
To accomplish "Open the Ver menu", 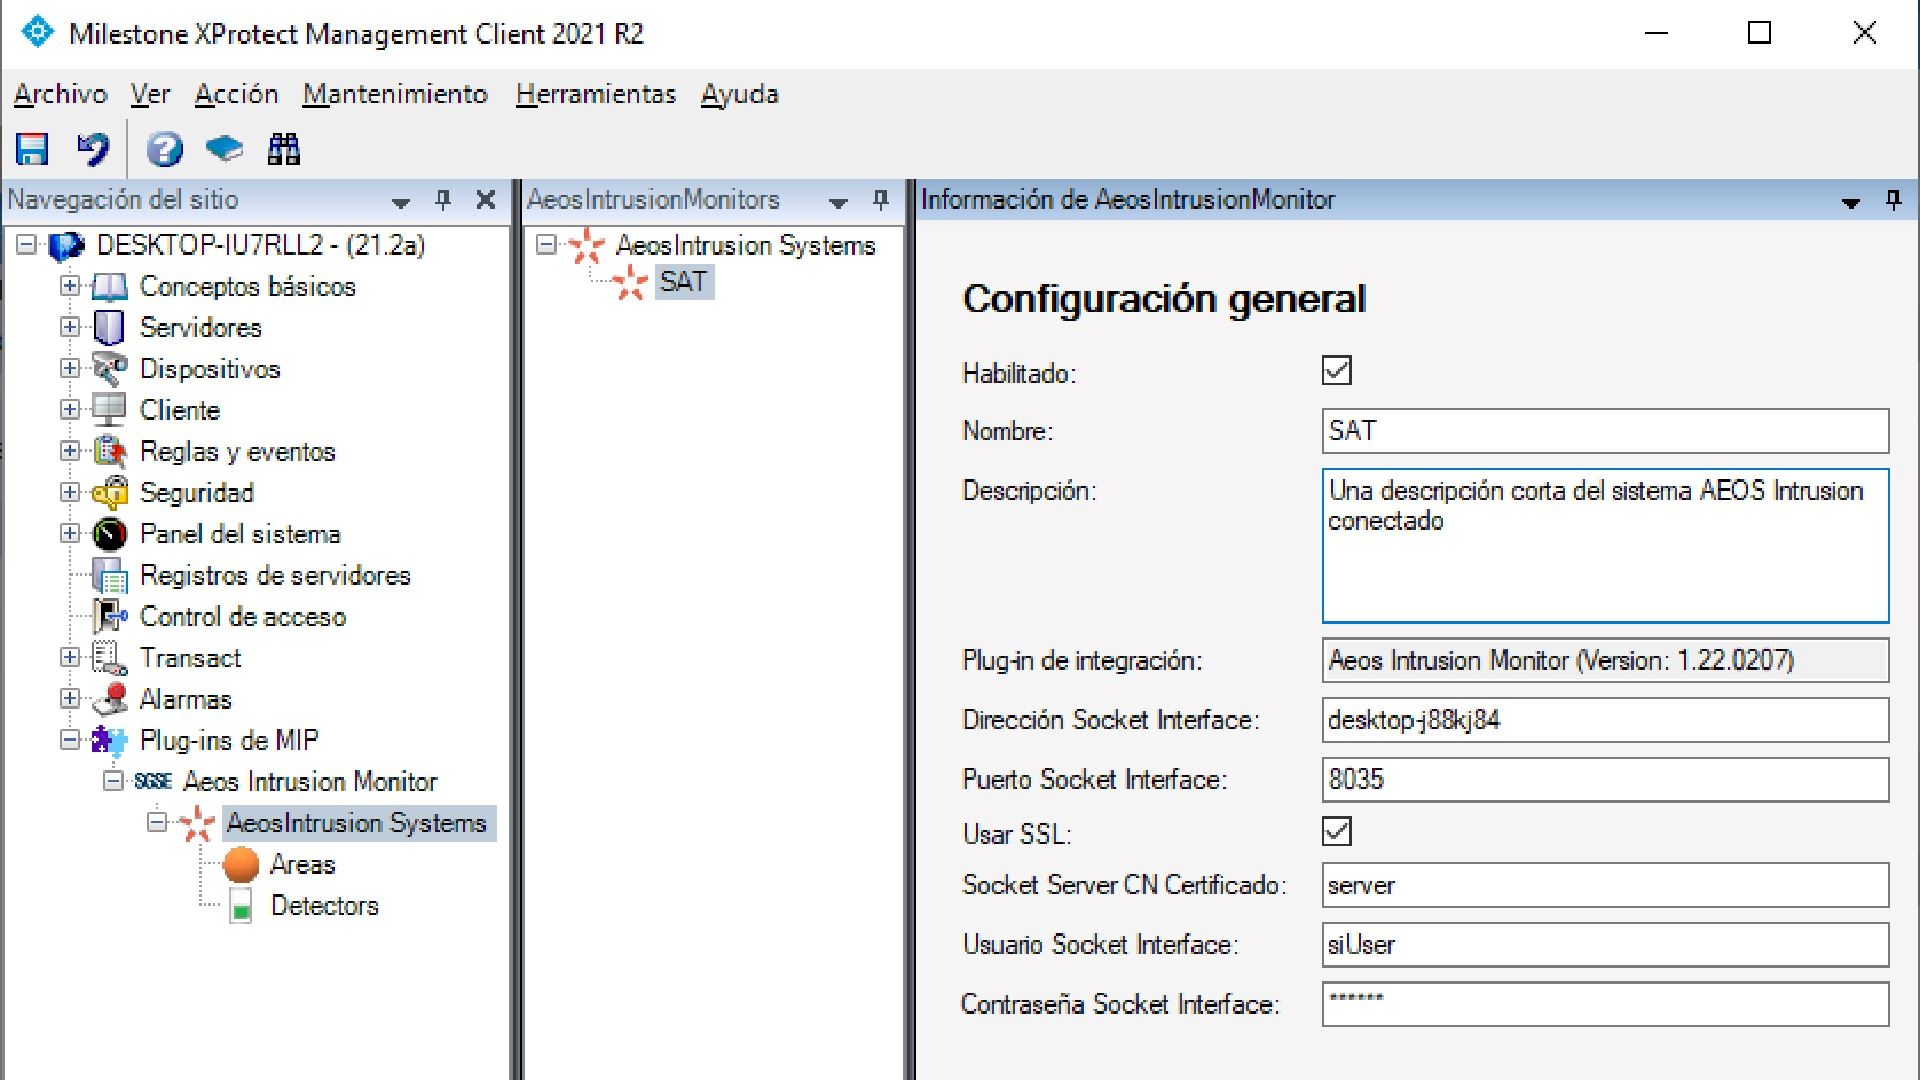I will (151, 94).
